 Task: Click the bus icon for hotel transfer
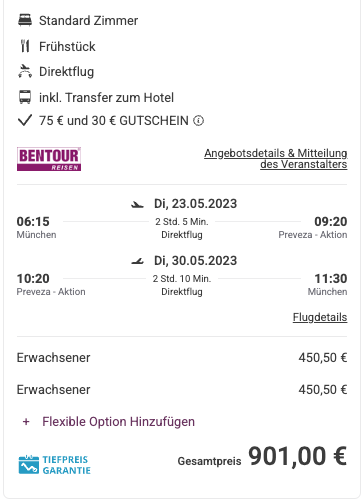25,97
